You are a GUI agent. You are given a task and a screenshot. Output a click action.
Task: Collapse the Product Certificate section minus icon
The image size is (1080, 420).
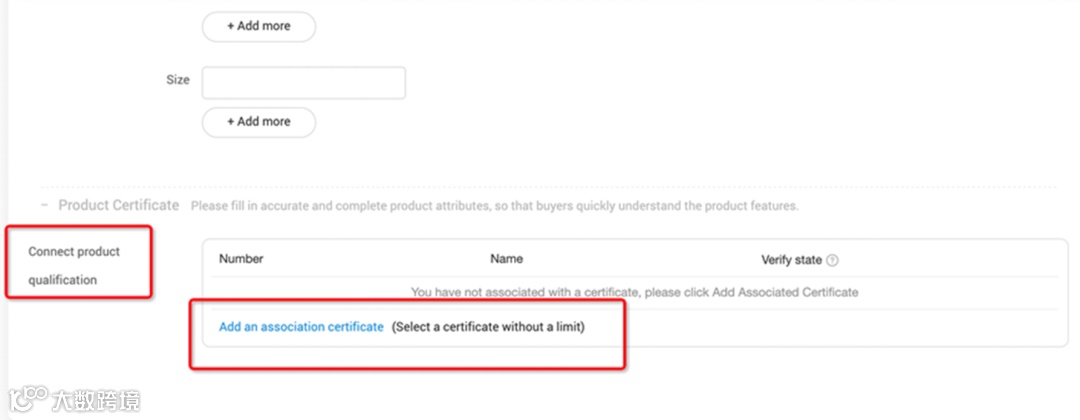click(44, 205)
